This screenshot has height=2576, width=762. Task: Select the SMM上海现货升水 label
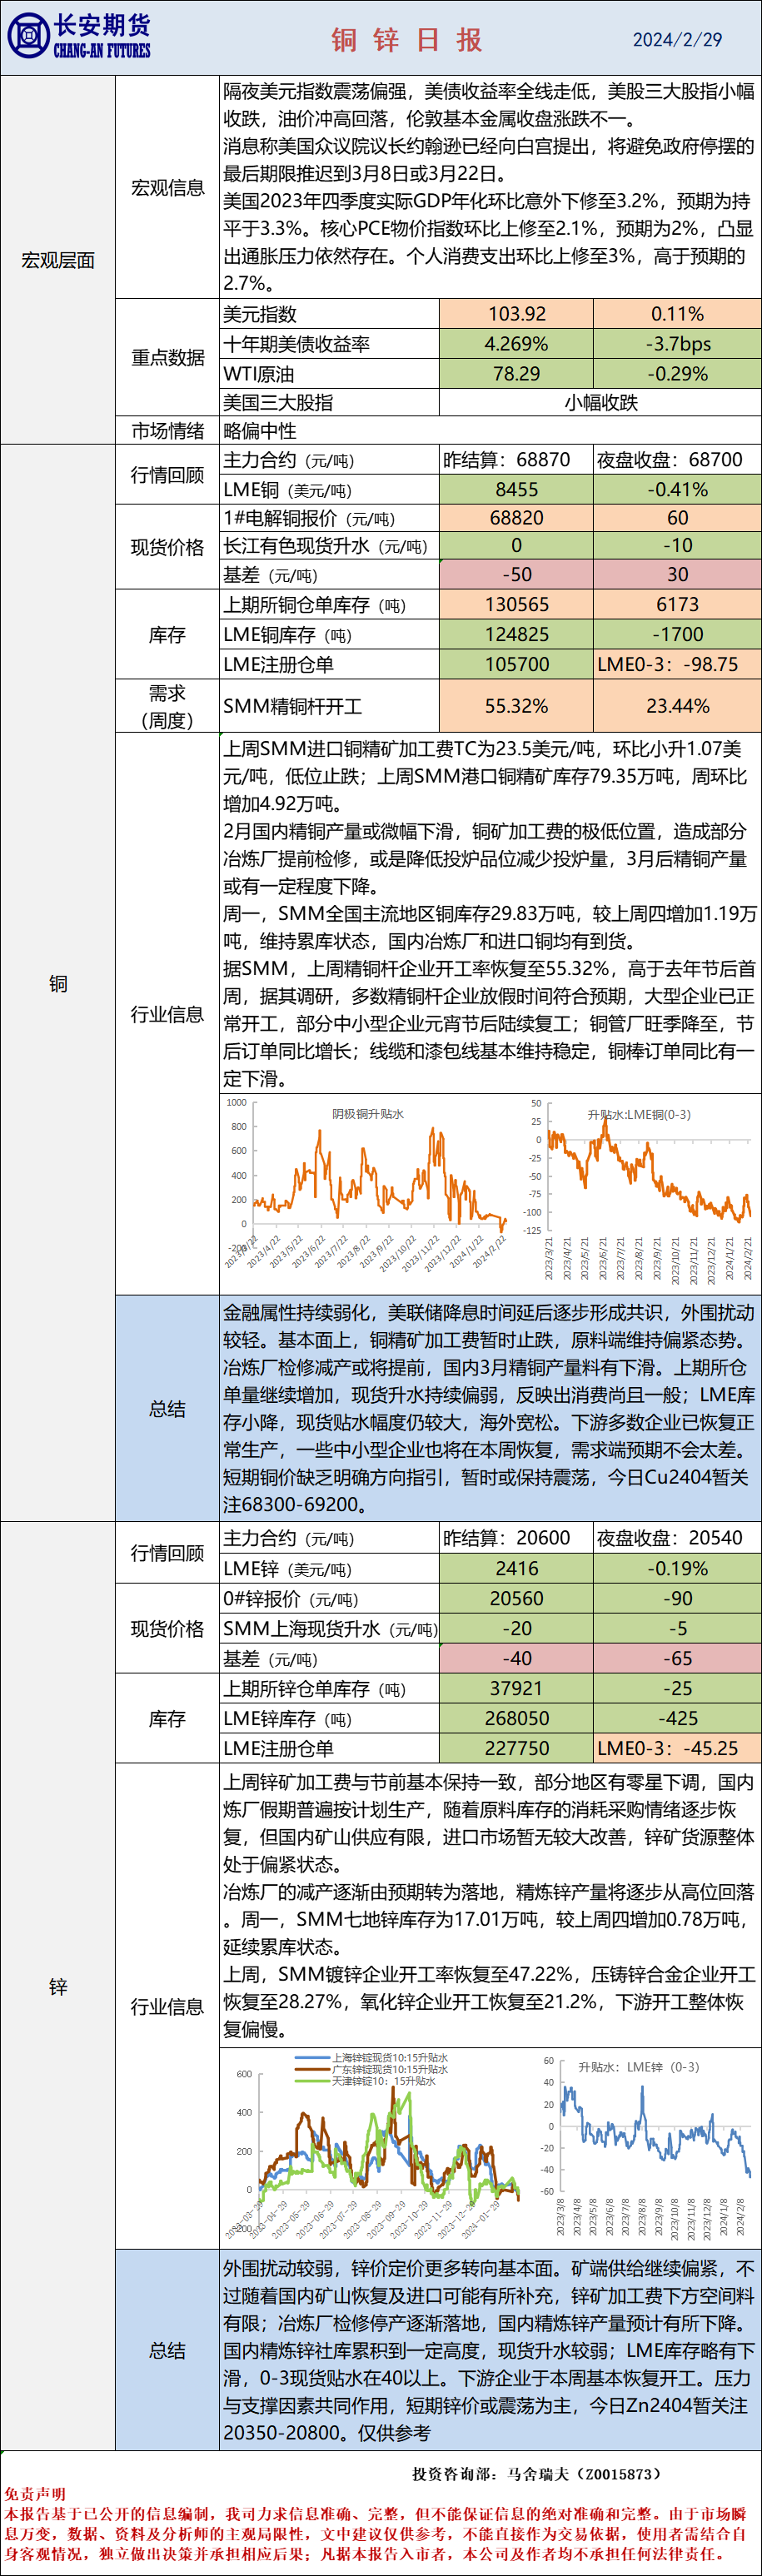click(x=330, y=1629)
